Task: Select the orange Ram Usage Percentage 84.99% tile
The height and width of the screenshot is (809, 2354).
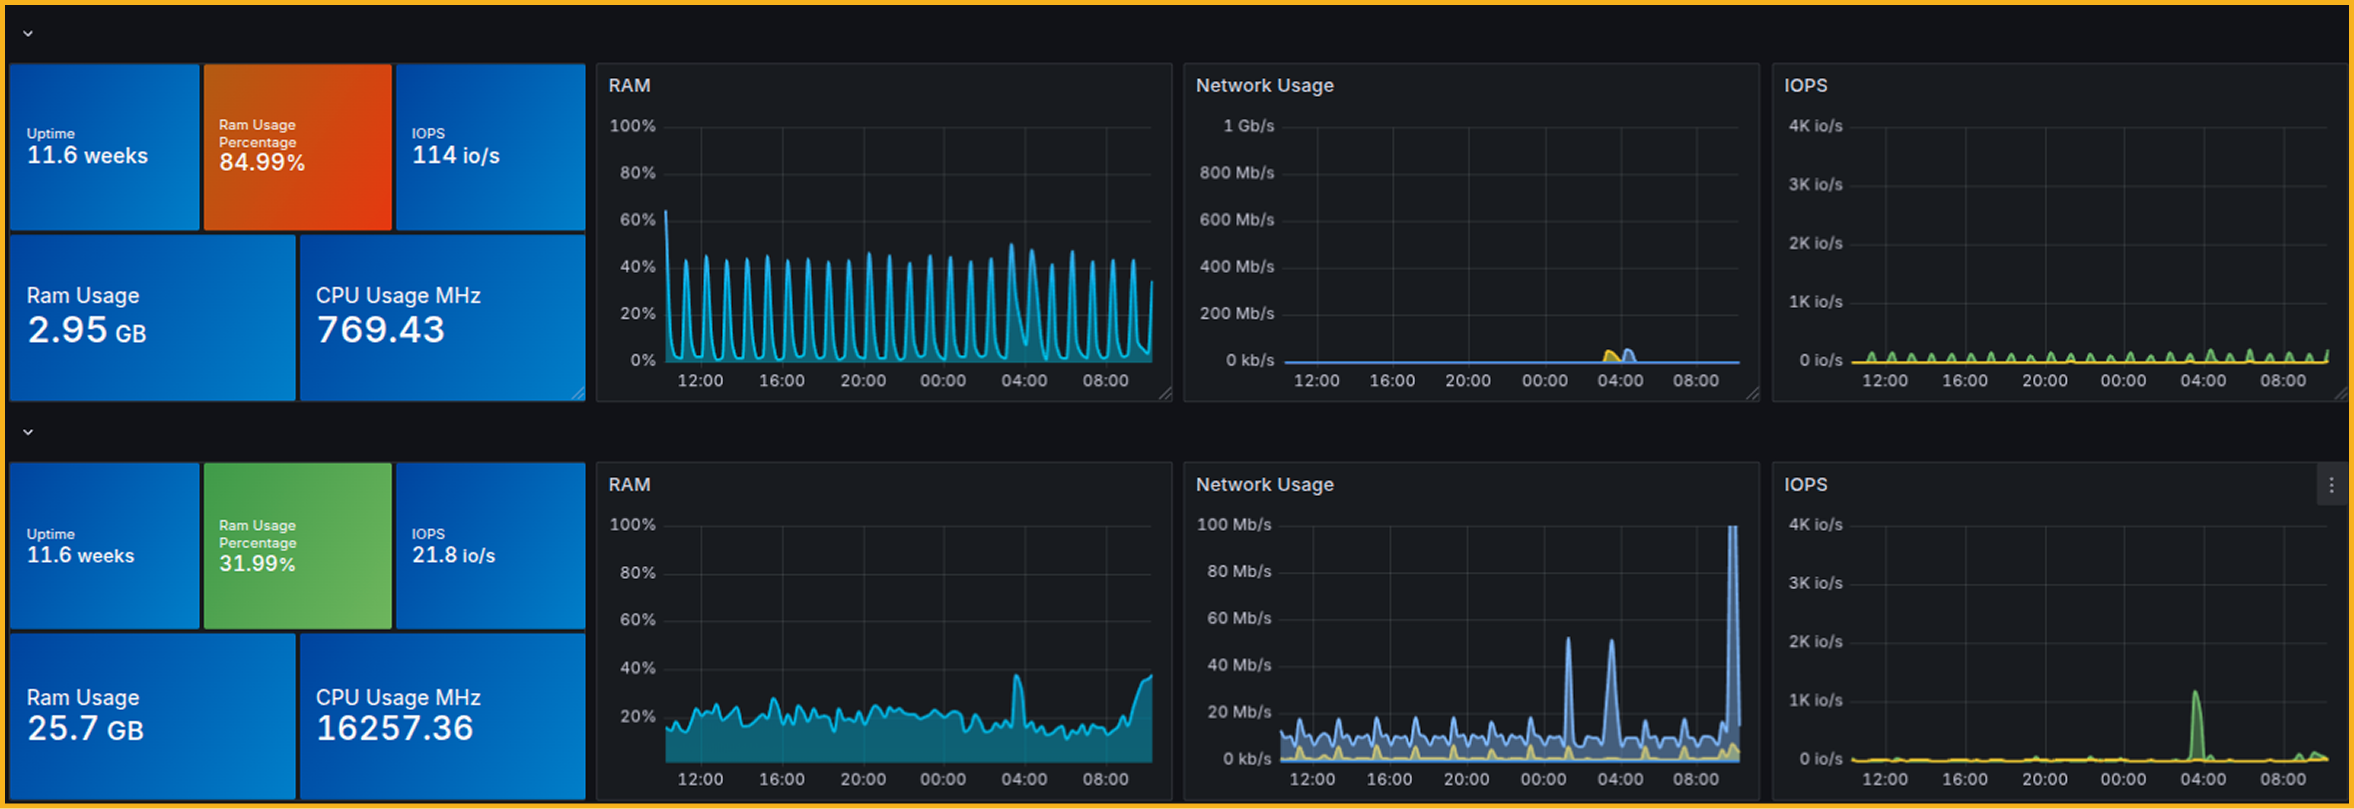Action: click(x=297, y=147)
